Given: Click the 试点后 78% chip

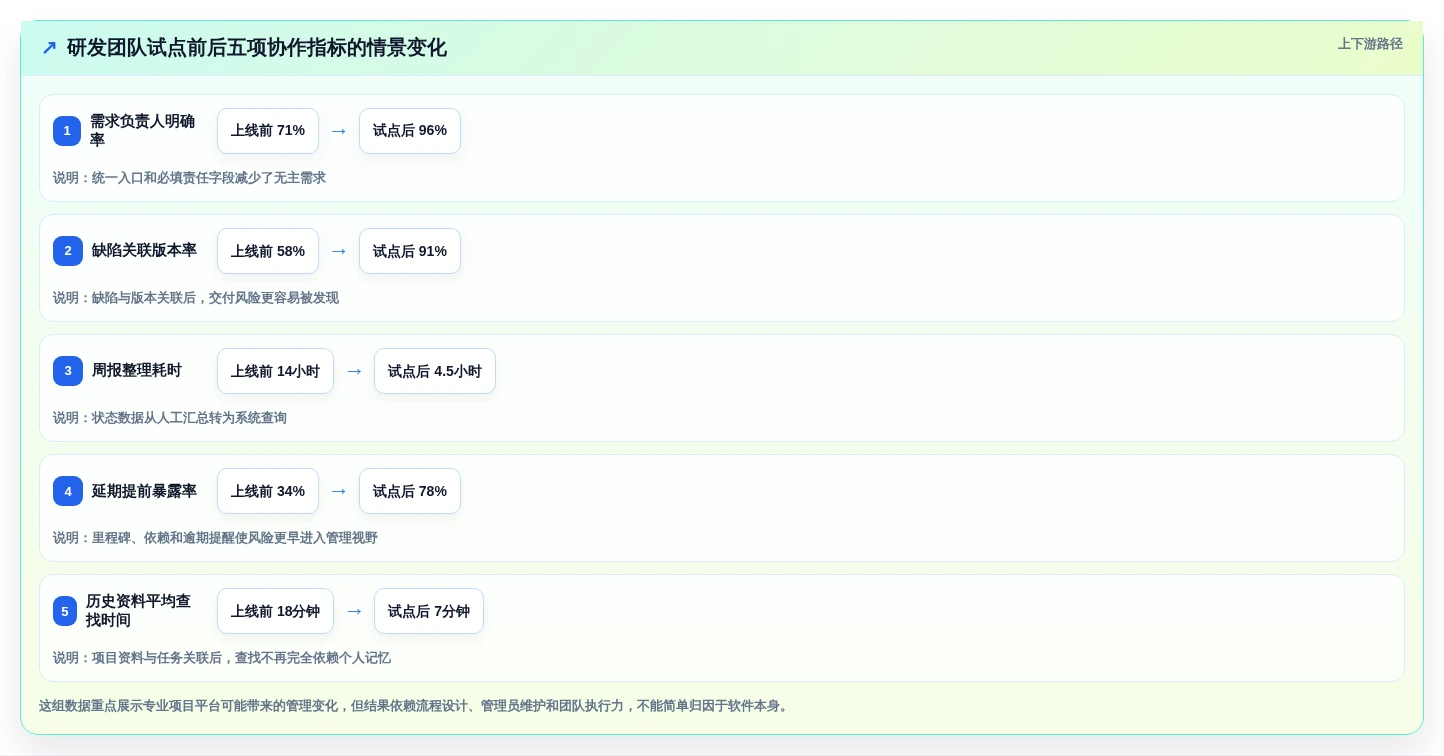Looking at the screenshot, I should (410, 491).
